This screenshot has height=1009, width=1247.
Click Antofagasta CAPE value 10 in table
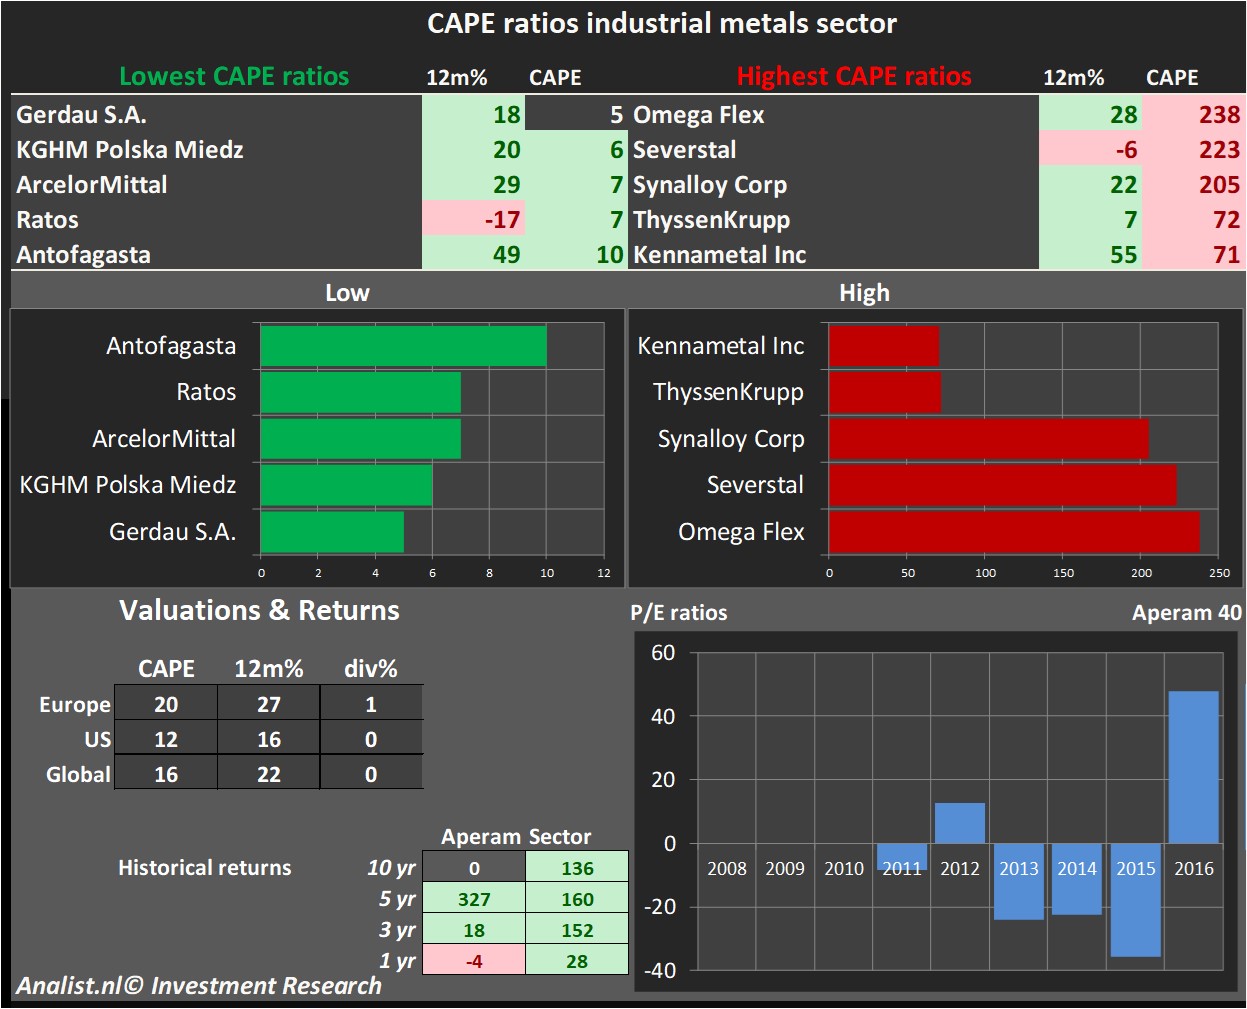576,255
